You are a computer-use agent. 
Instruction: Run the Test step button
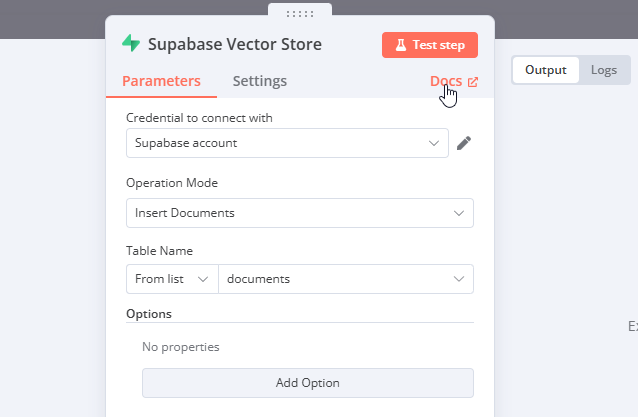click(430, 45)
